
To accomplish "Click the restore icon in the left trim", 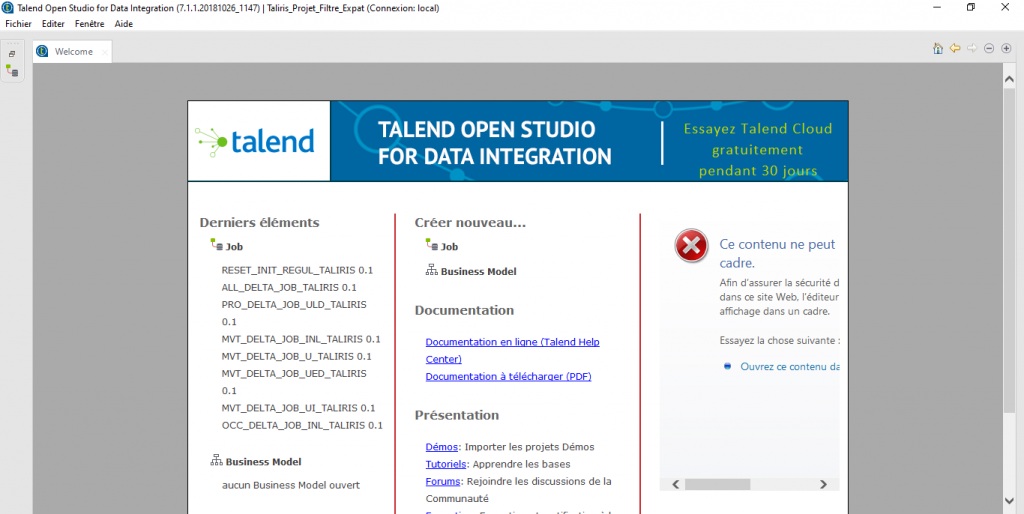I will [x=12, y=54].
